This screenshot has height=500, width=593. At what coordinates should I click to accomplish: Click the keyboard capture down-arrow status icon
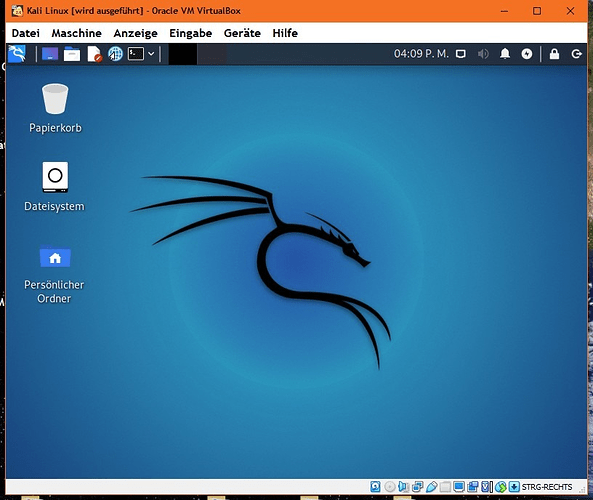[514, 487]
